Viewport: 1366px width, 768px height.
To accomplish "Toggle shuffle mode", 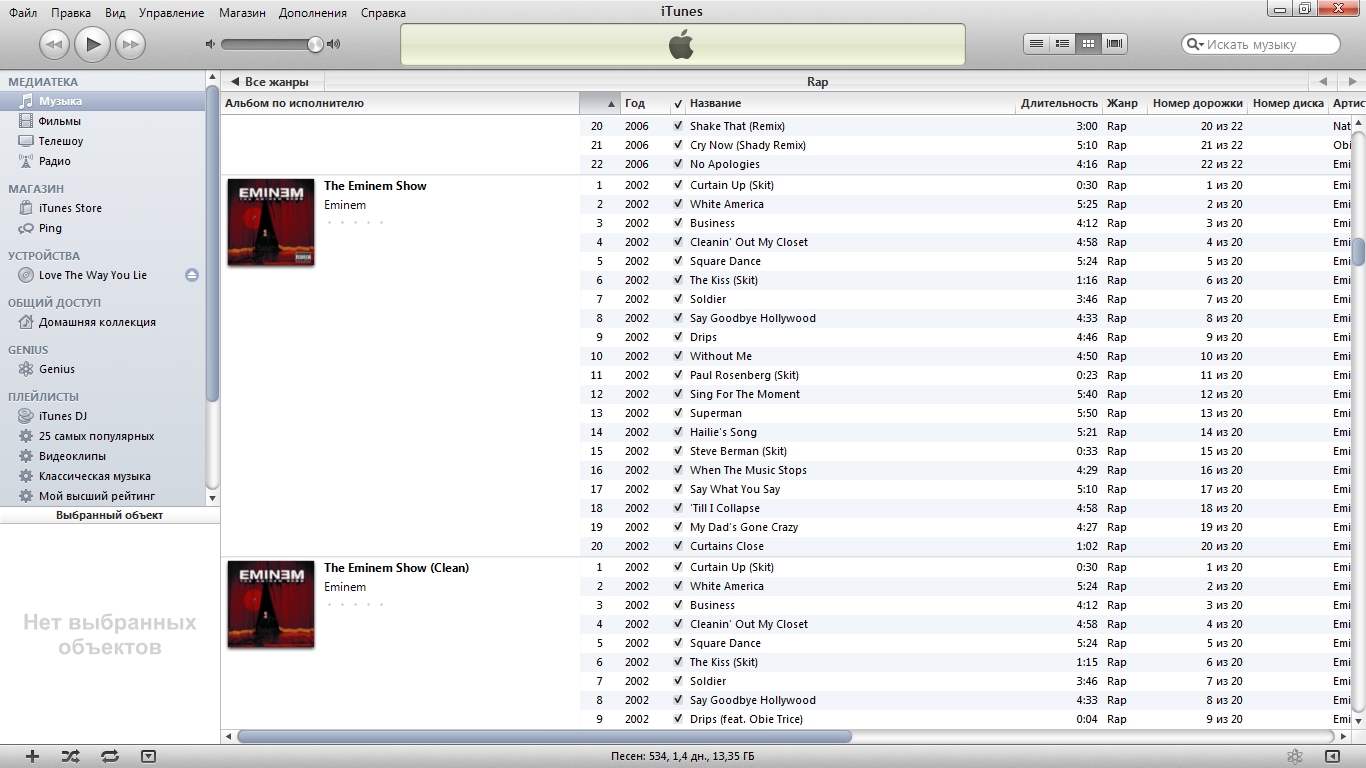I will (70, 757).
